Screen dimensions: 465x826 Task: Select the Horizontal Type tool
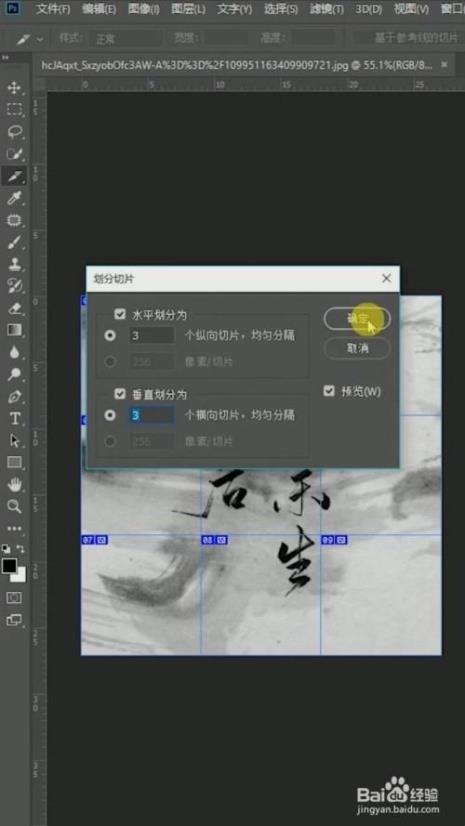(x=14, y=419)
